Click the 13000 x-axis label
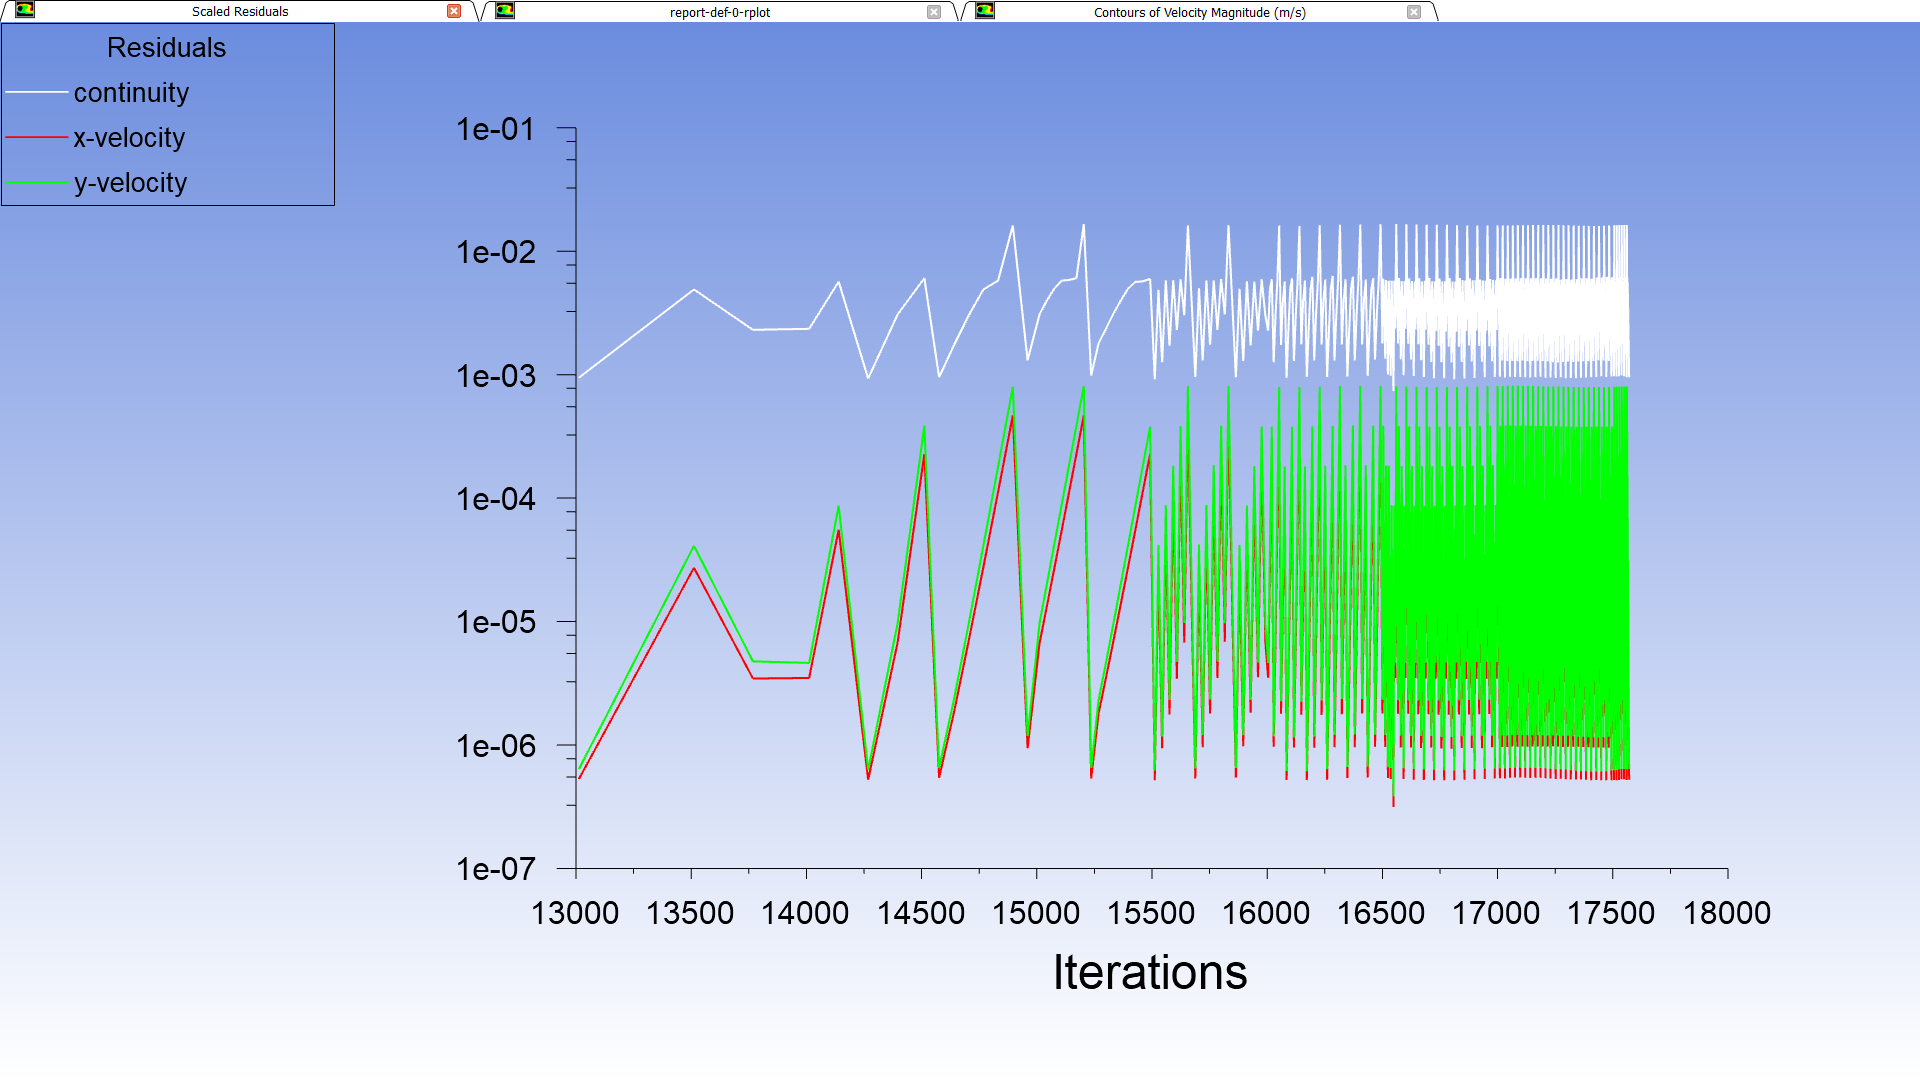Screen dimensions: 1920x1080 point(575,913)
